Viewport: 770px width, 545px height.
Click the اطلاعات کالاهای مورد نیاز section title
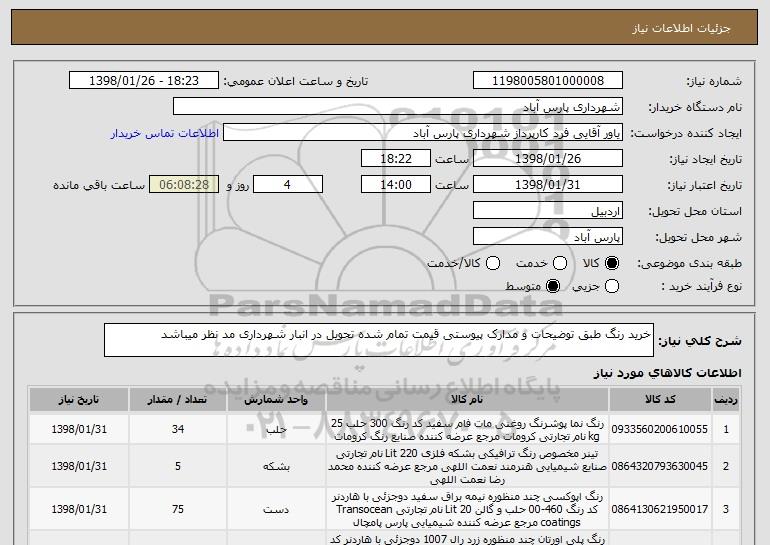(667, 373)
